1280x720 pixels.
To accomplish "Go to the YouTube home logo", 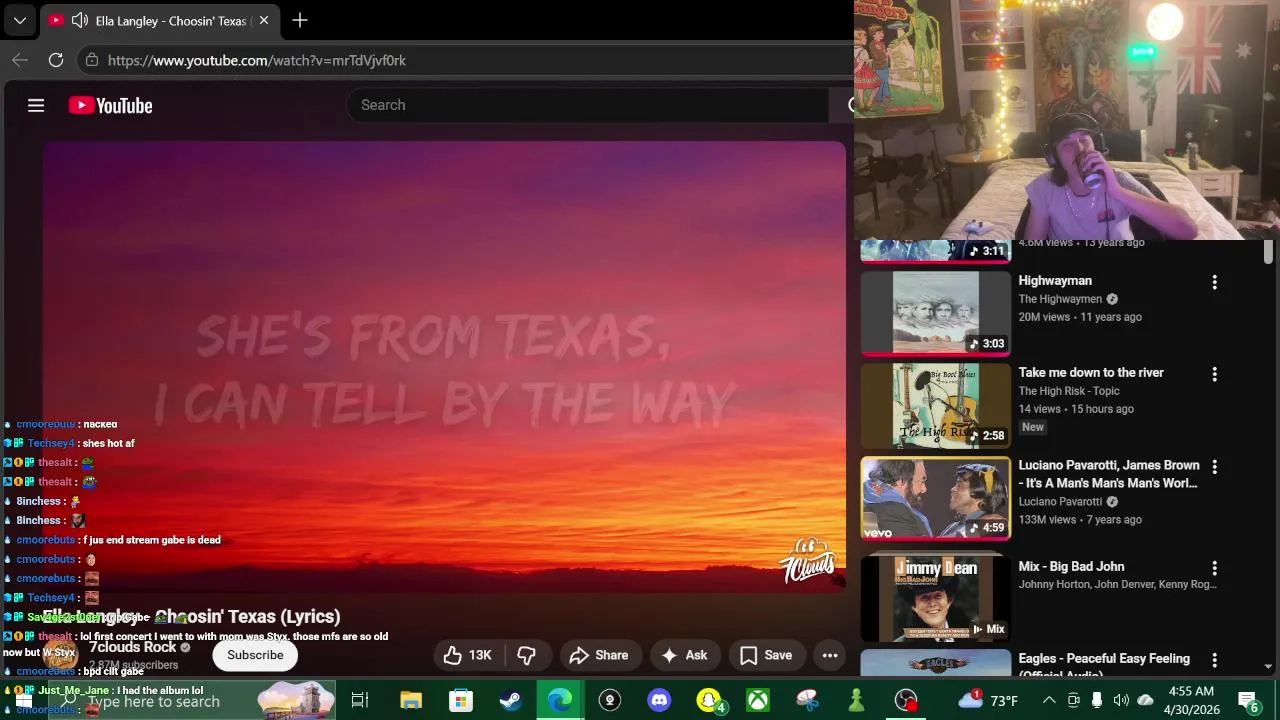I will coord(110,105).
